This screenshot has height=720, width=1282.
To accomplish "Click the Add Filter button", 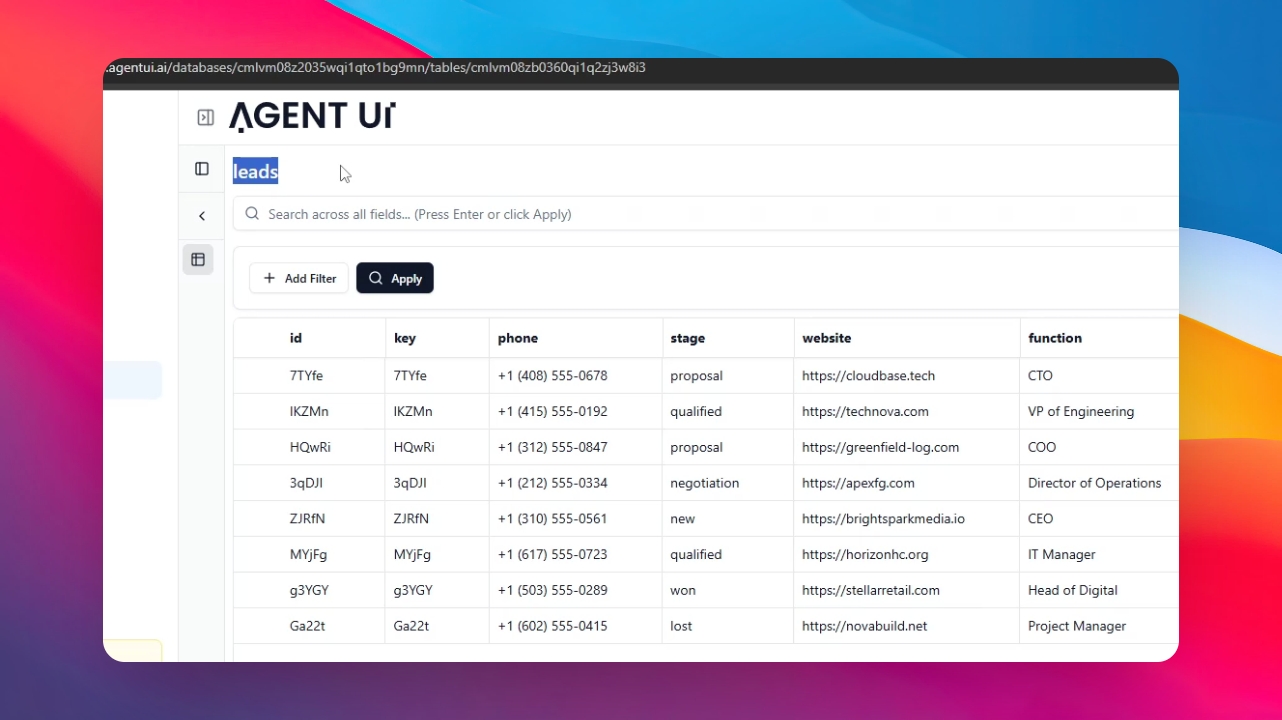I will (x=299, y=278).
